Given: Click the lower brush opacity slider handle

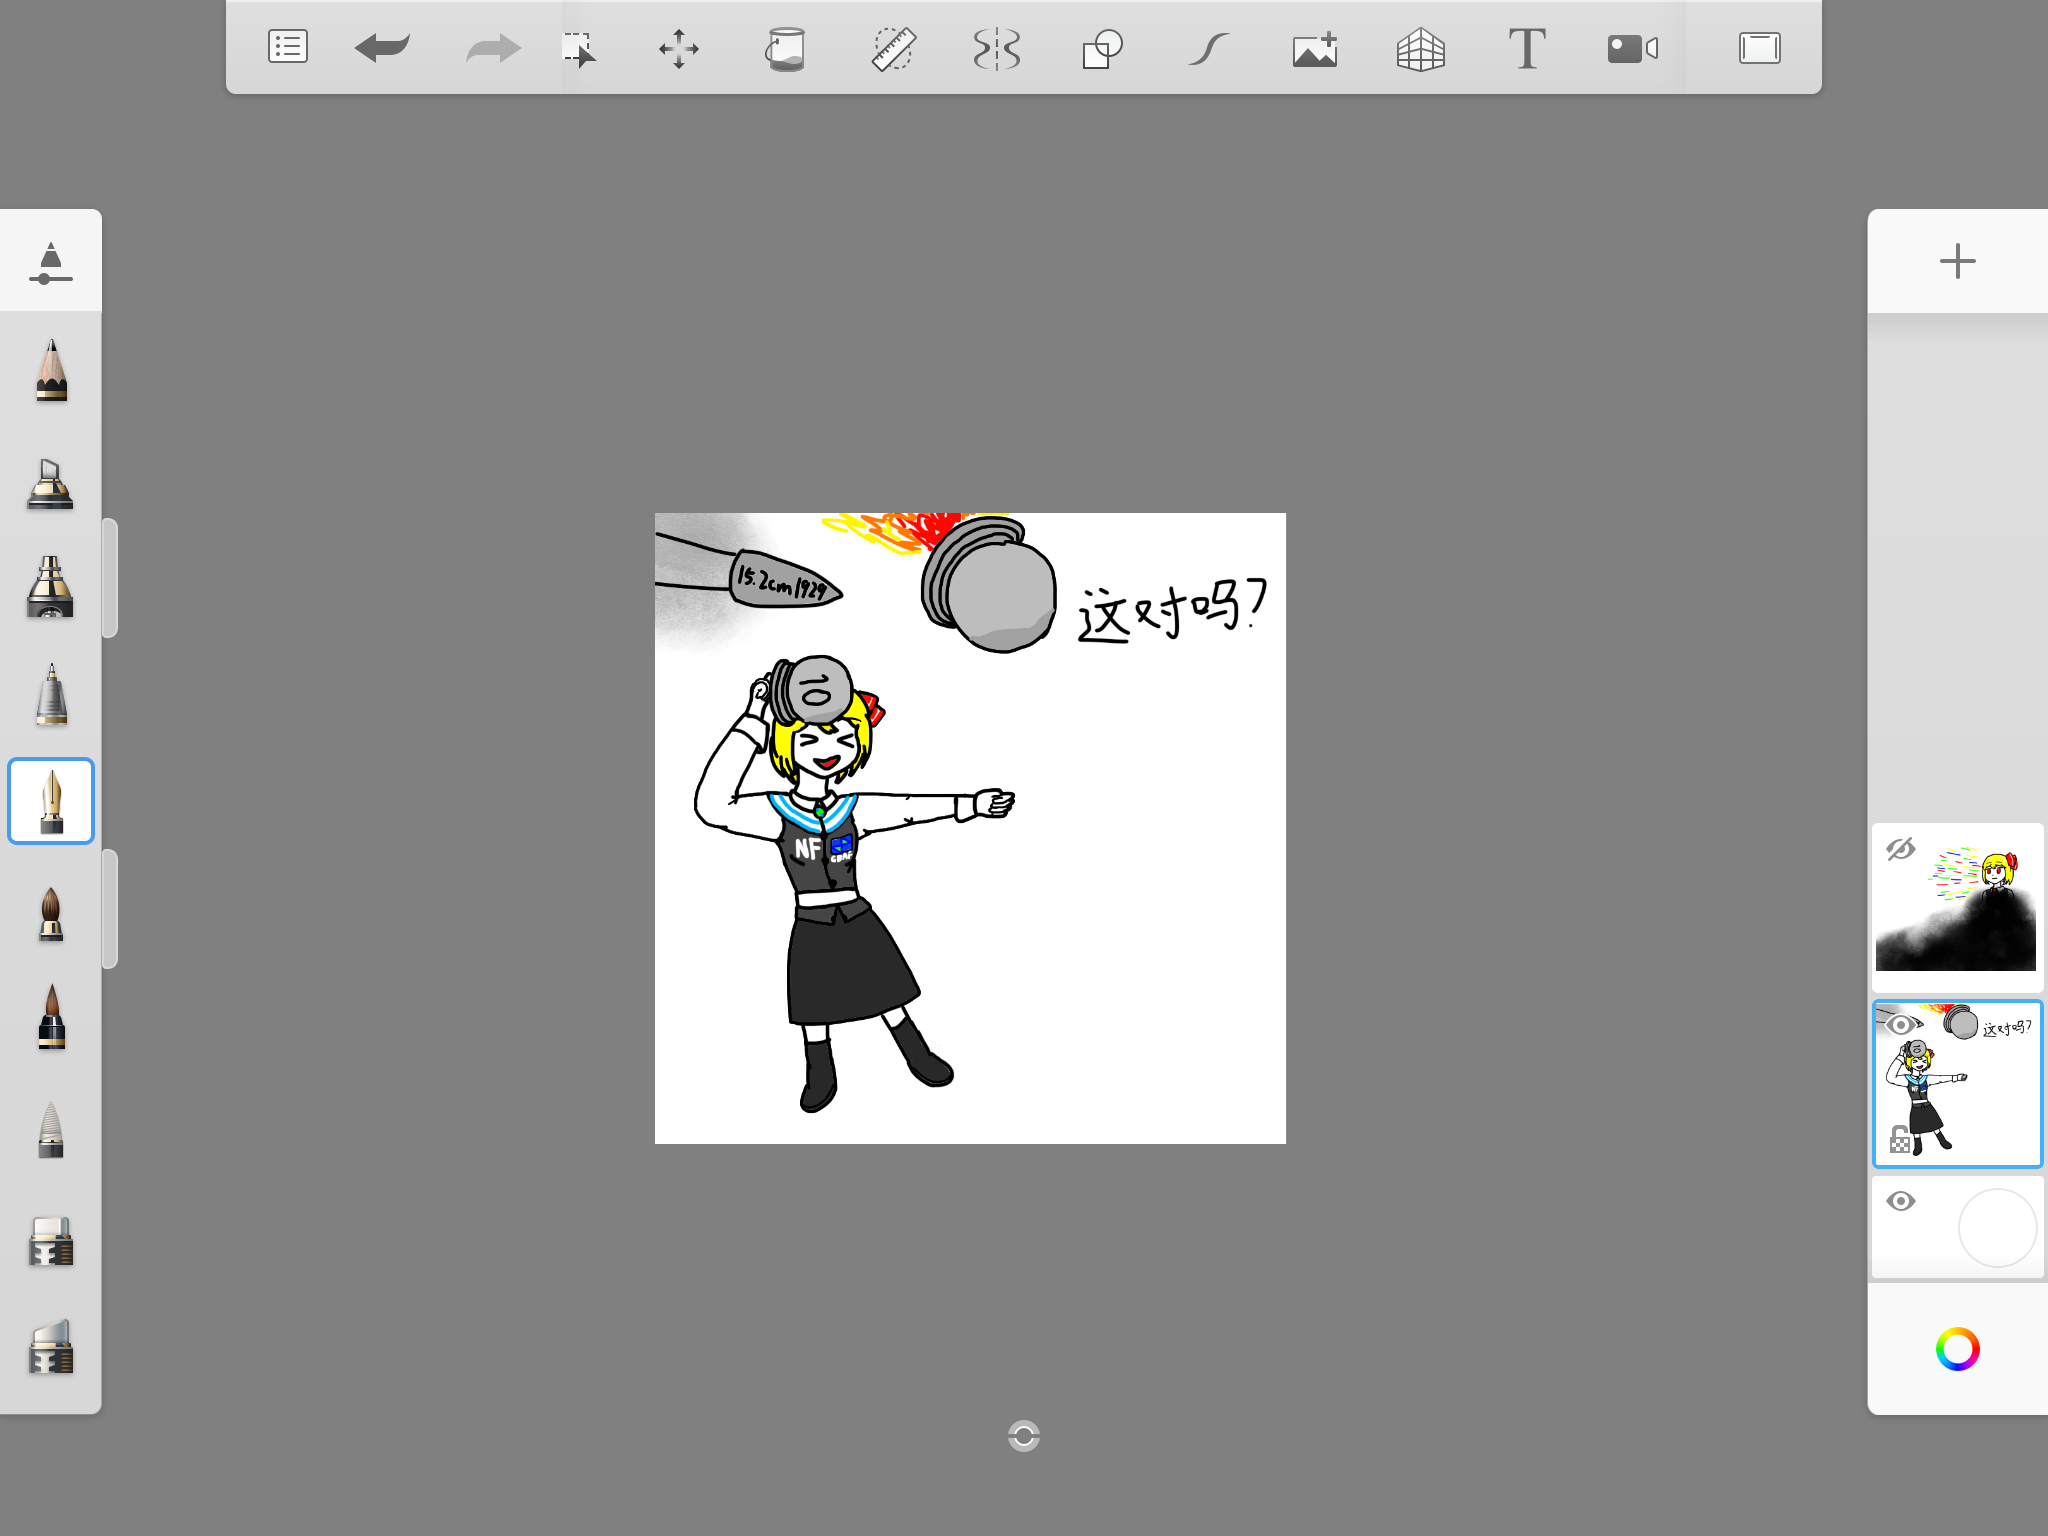Looking at the screenshot, I should tap(110, 909).
